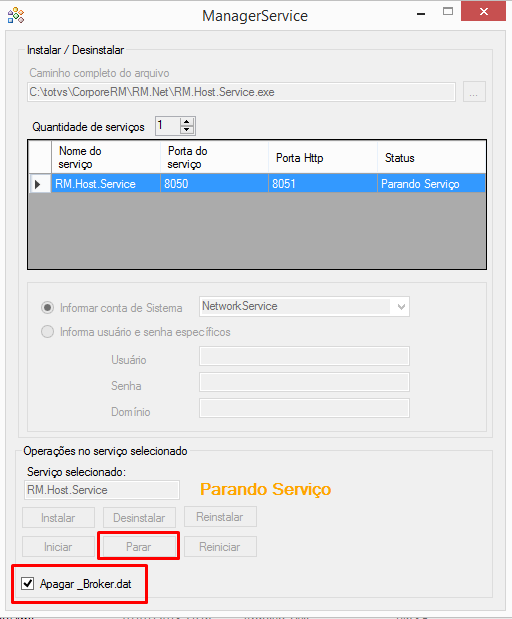Click into the Usuário input field
The image size is (512, 619).
pyautogui.click(x=304, y=356)
